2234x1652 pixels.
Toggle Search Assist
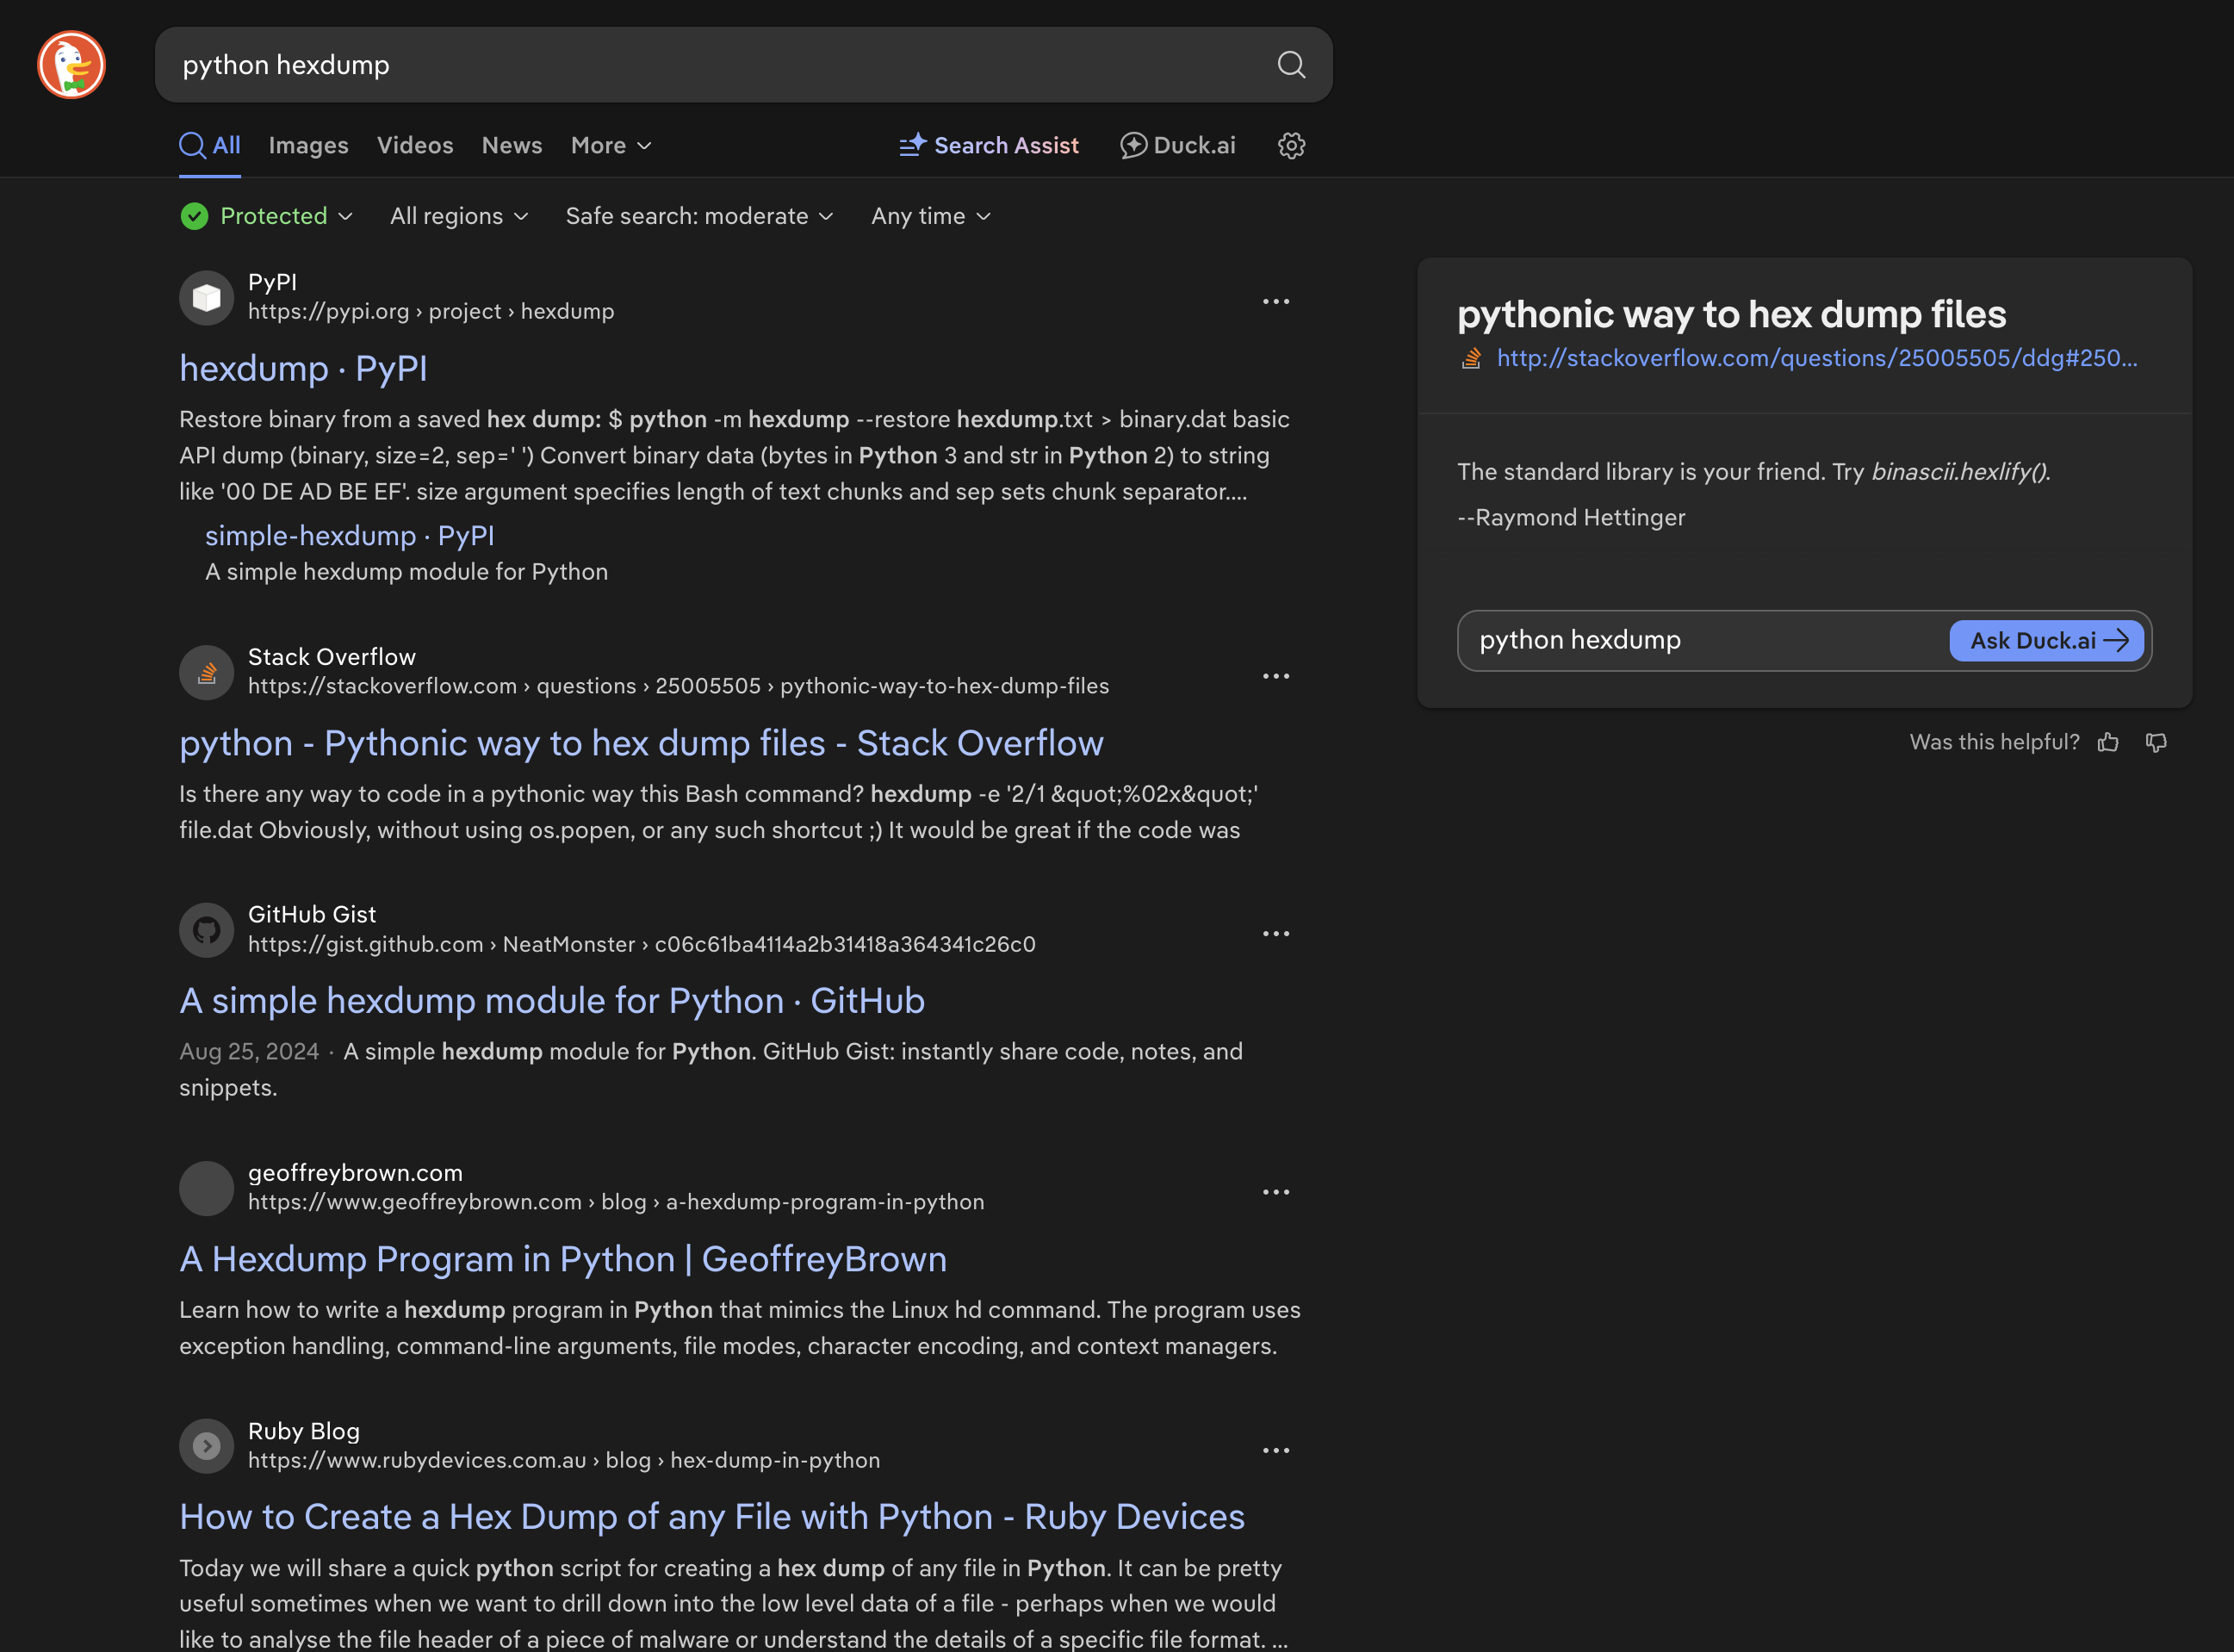click(x=989, y=146)
